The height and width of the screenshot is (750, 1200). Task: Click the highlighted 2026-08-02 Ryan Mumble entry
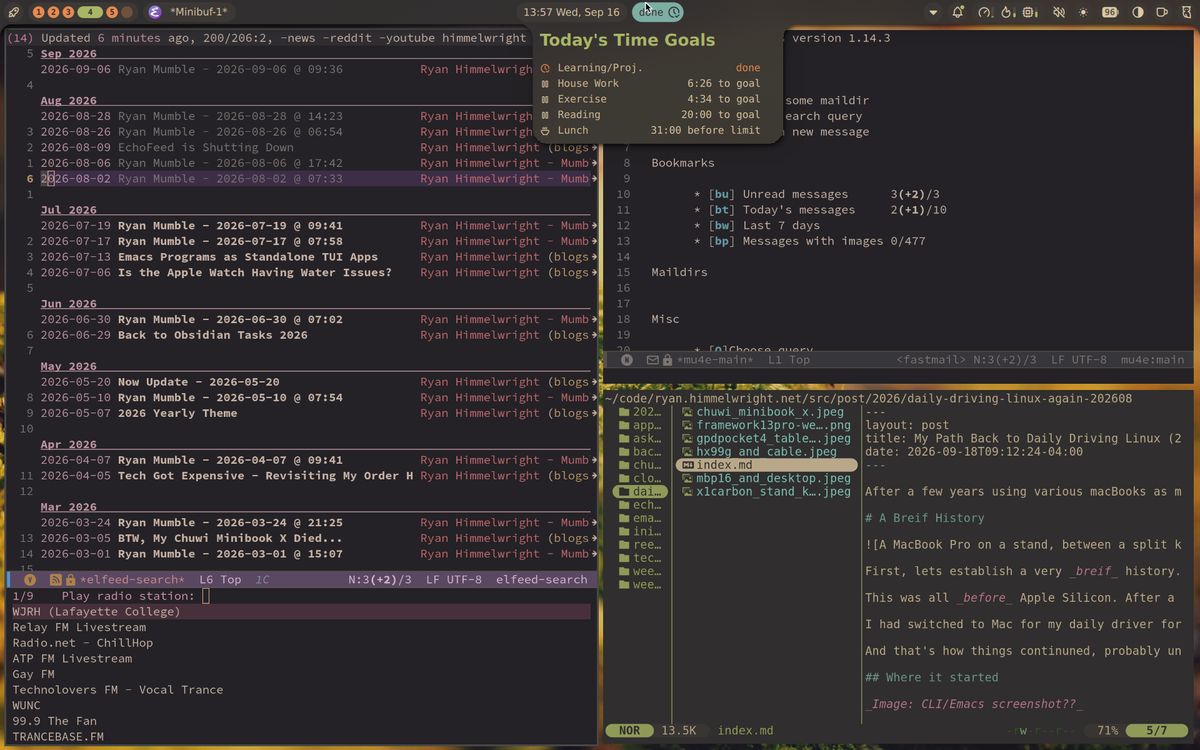click(318, 179)
